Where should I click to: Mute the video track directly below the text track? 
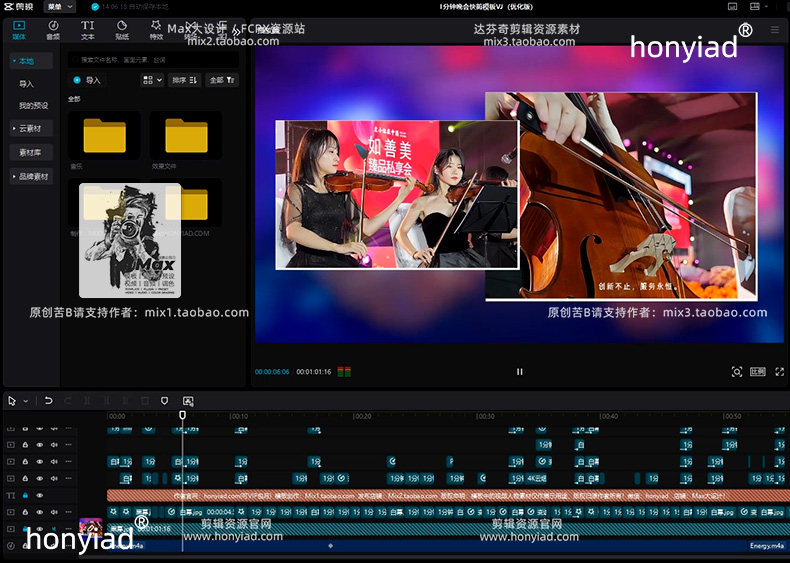click(x=54, y=512)
